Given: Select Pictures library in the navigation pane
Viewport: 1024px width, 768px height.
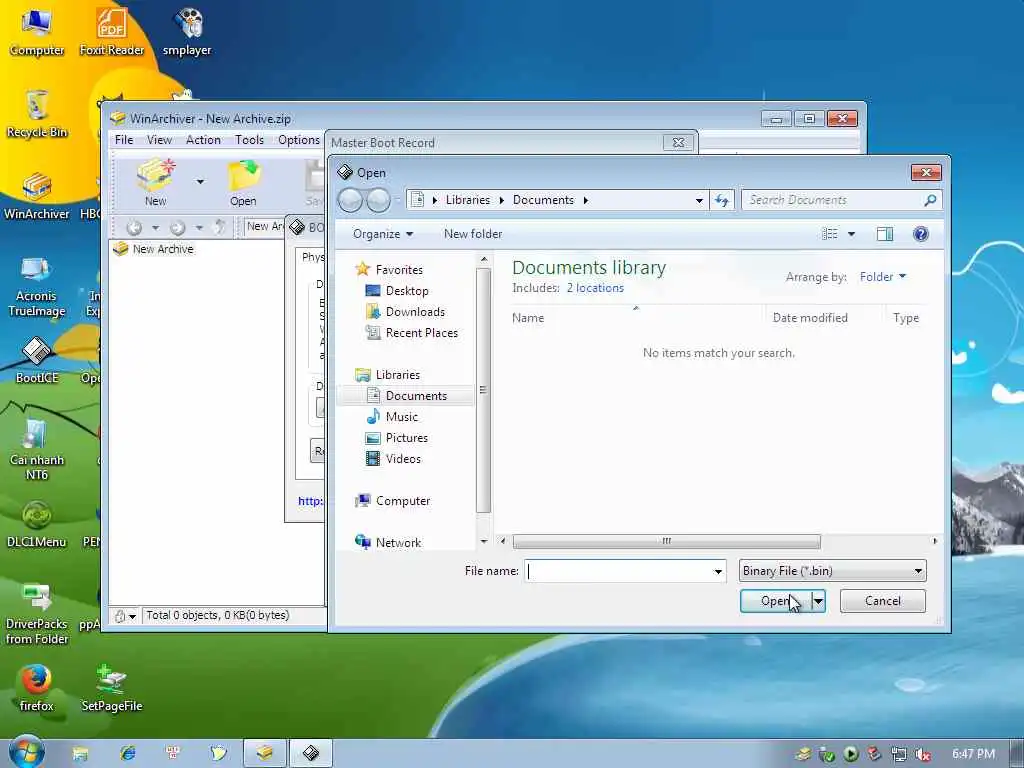Looking at the screenshot, I should [x=407, y=438].
